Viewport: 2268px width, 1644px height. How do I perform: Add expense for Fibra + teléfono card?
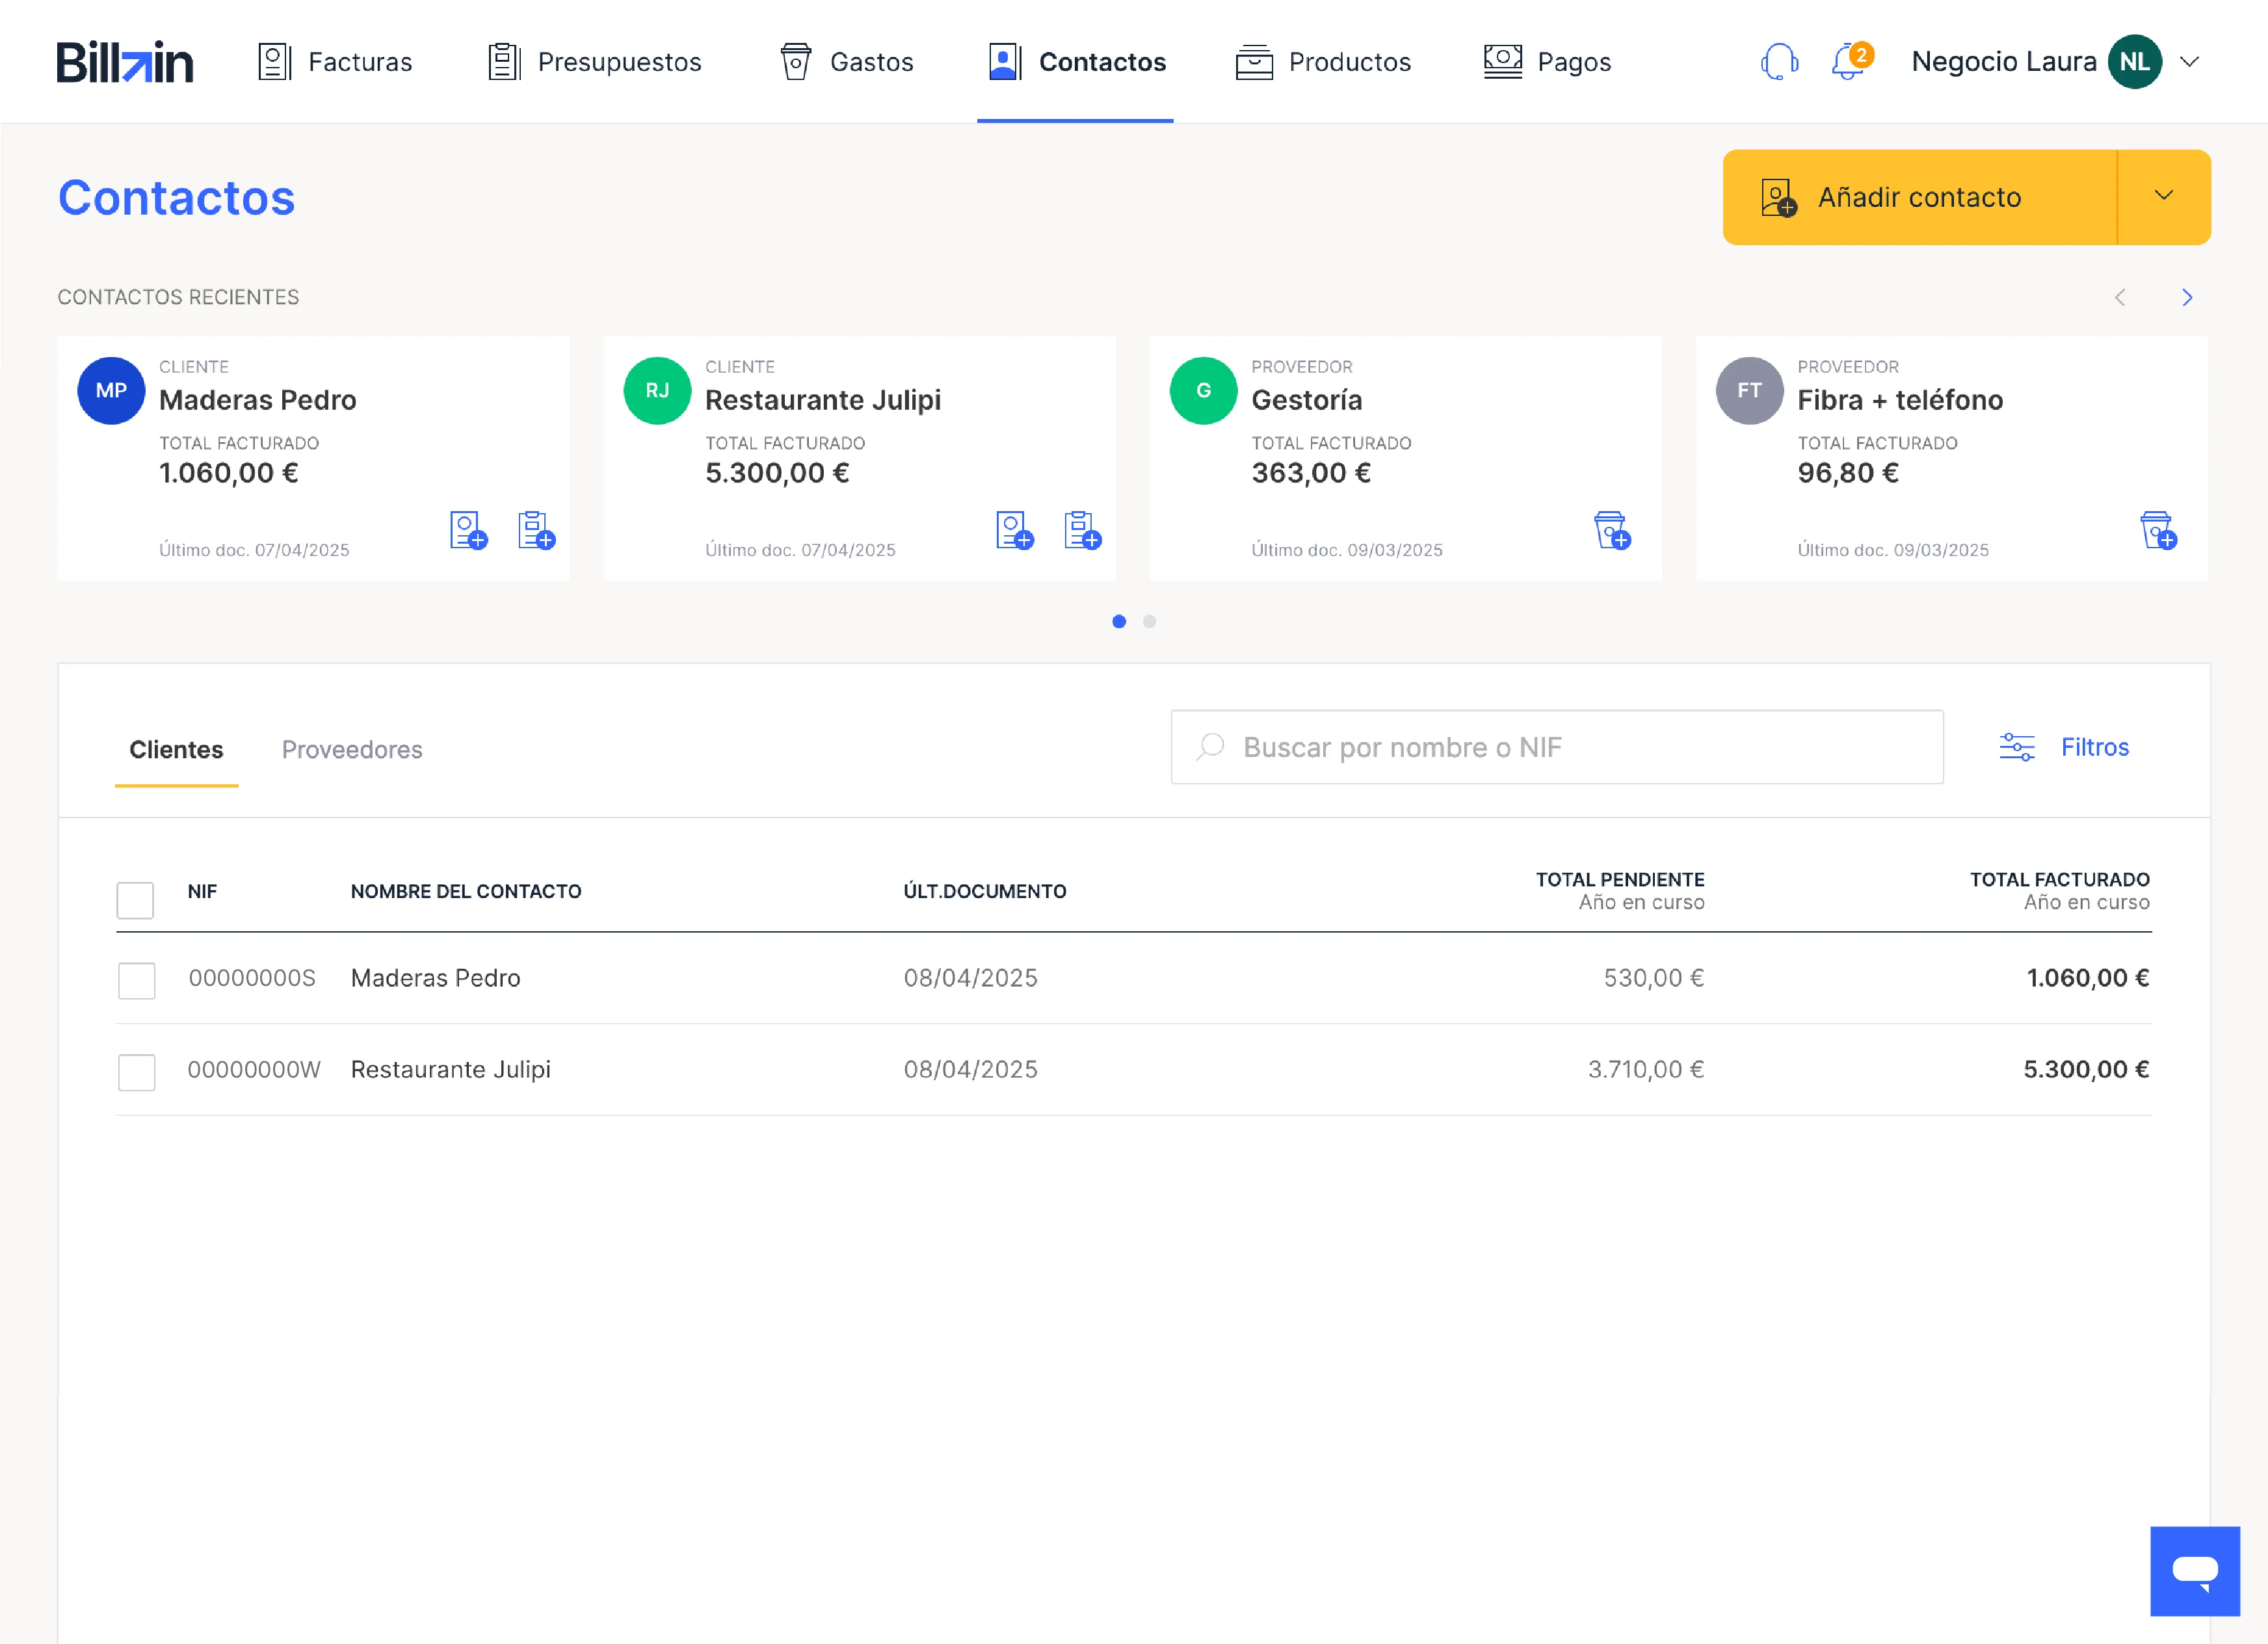(2158, 530)
